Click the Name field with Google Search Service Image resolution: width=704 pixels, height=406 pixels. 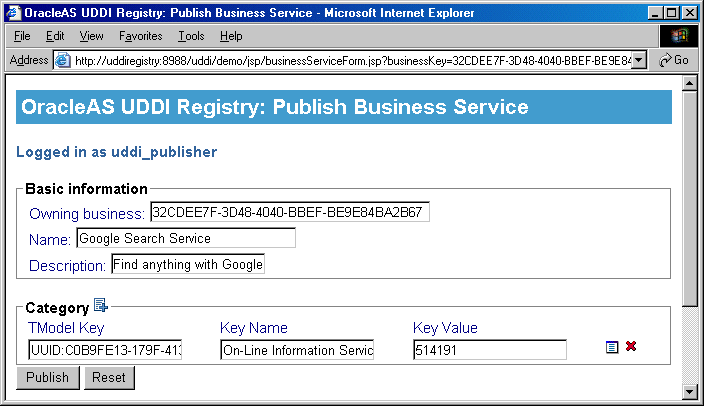point(186,238)
